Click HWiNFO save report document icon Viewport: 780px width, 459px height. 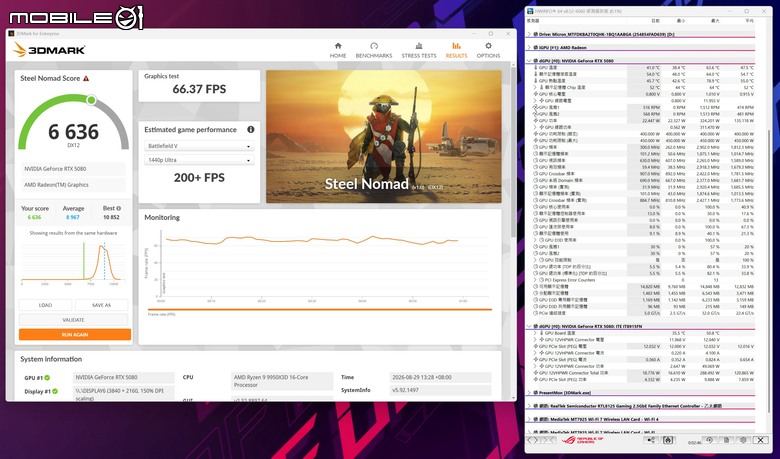click(x=726, y=440)
